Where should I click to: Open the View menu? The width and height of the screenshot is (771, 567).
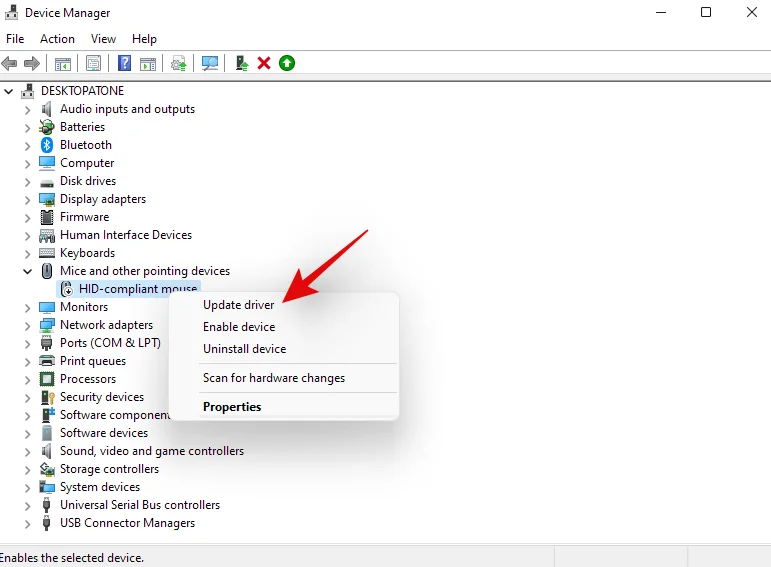coord(103,38)
